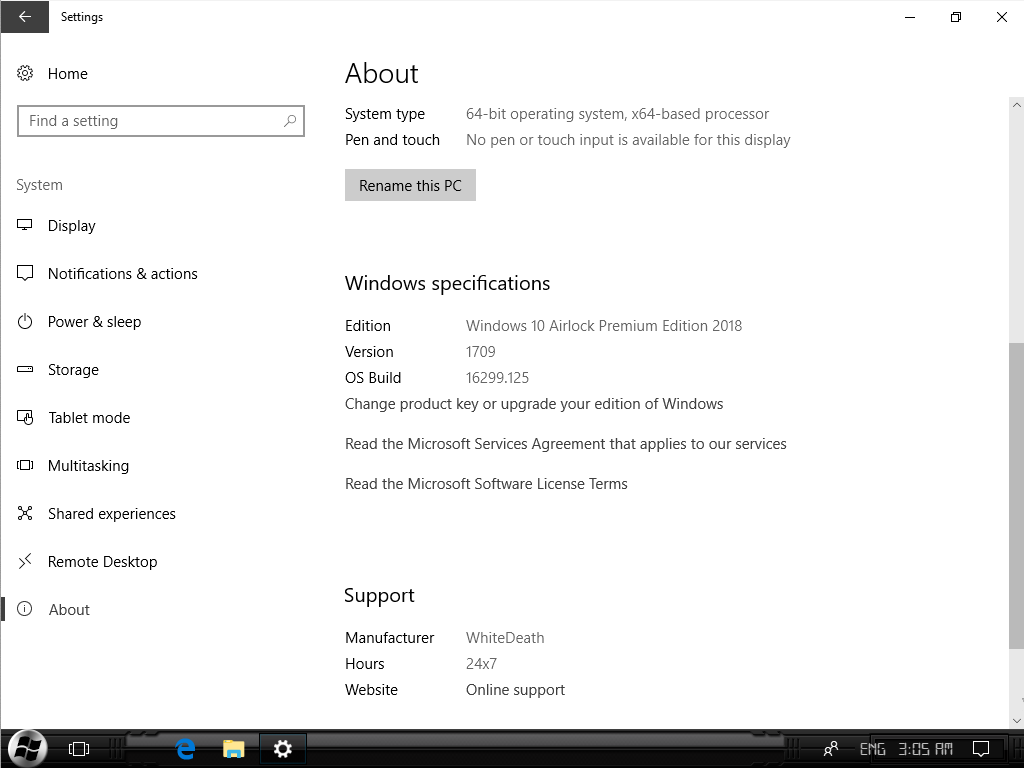Click the 64-bit operating system text
The height and width of the screenshot is (768, 1024).
pyautogui.click(x=617, y=114)
